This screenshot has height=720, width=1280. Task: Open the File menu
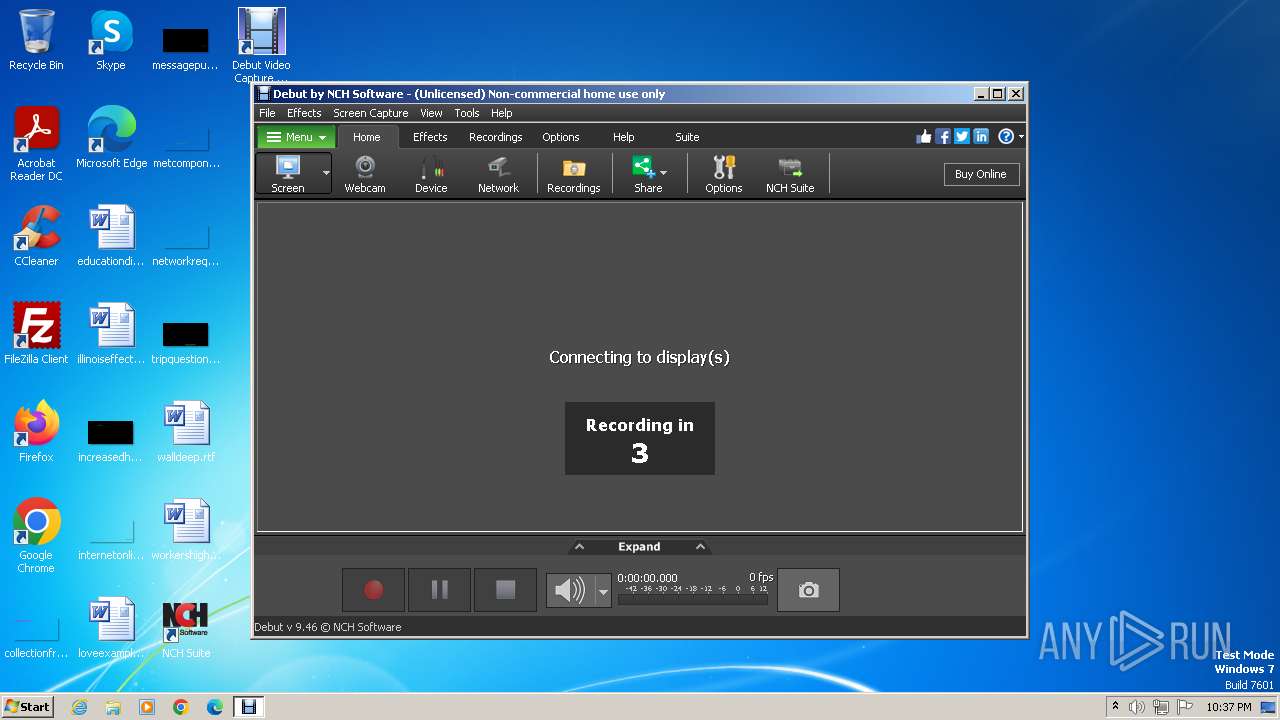[267, 113]
